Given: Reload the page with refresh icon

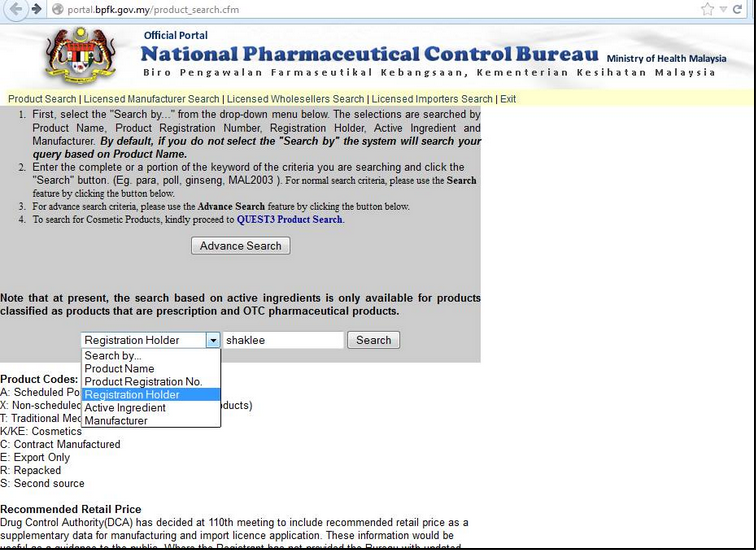Looking at the screenshot, I should pos(737,9).
